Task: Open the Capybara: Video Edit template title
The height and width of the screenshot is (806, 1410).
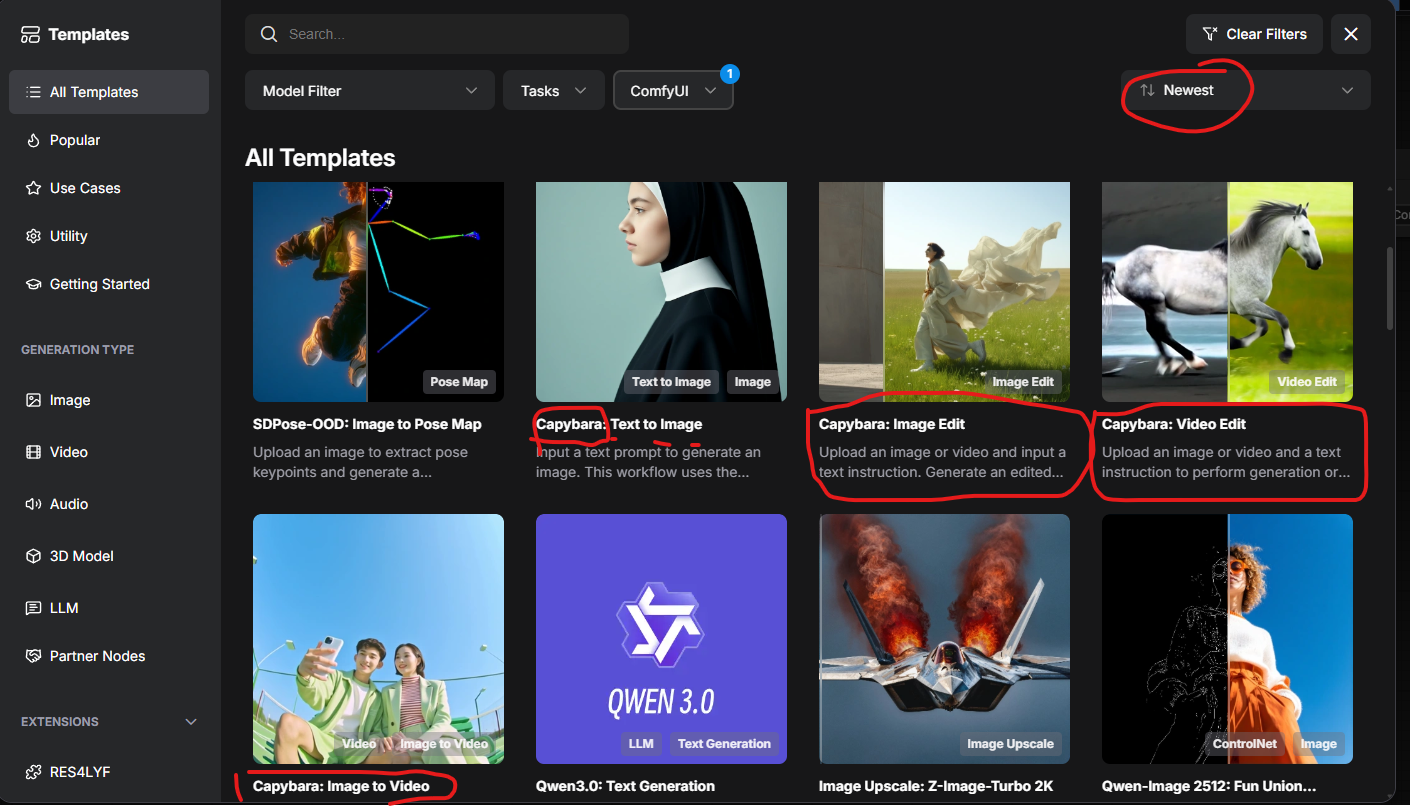Action: point(1174,424)
